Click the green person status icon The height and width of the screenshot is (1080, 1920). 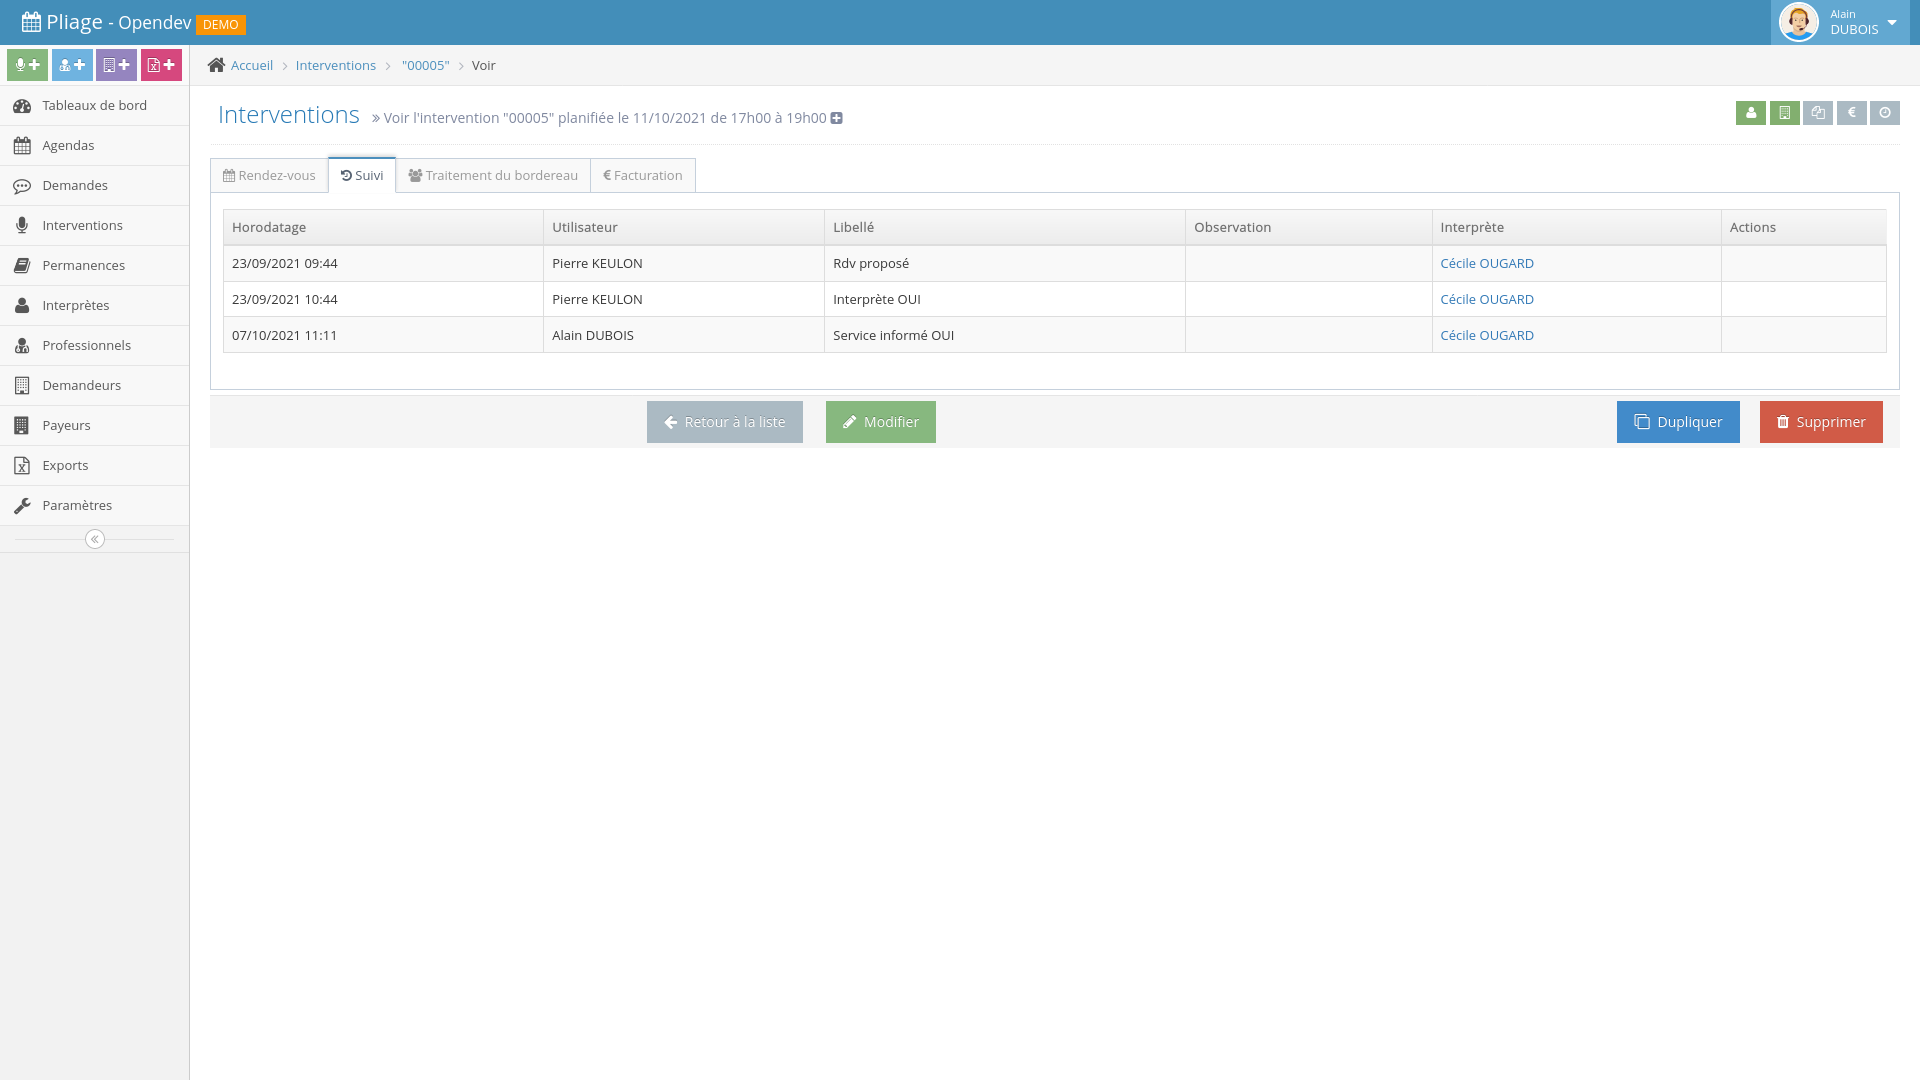pyautogui.click(x=1750, y=113)
